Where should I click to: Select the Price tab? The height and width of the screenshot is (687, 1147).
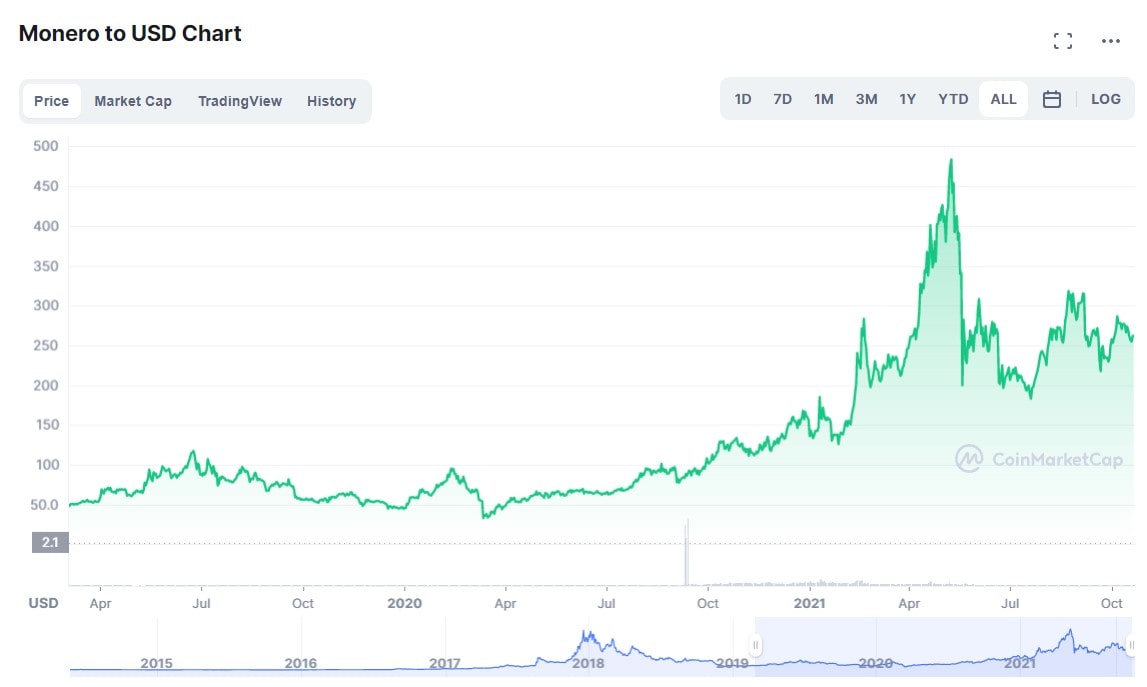click(x=51, y=100)
